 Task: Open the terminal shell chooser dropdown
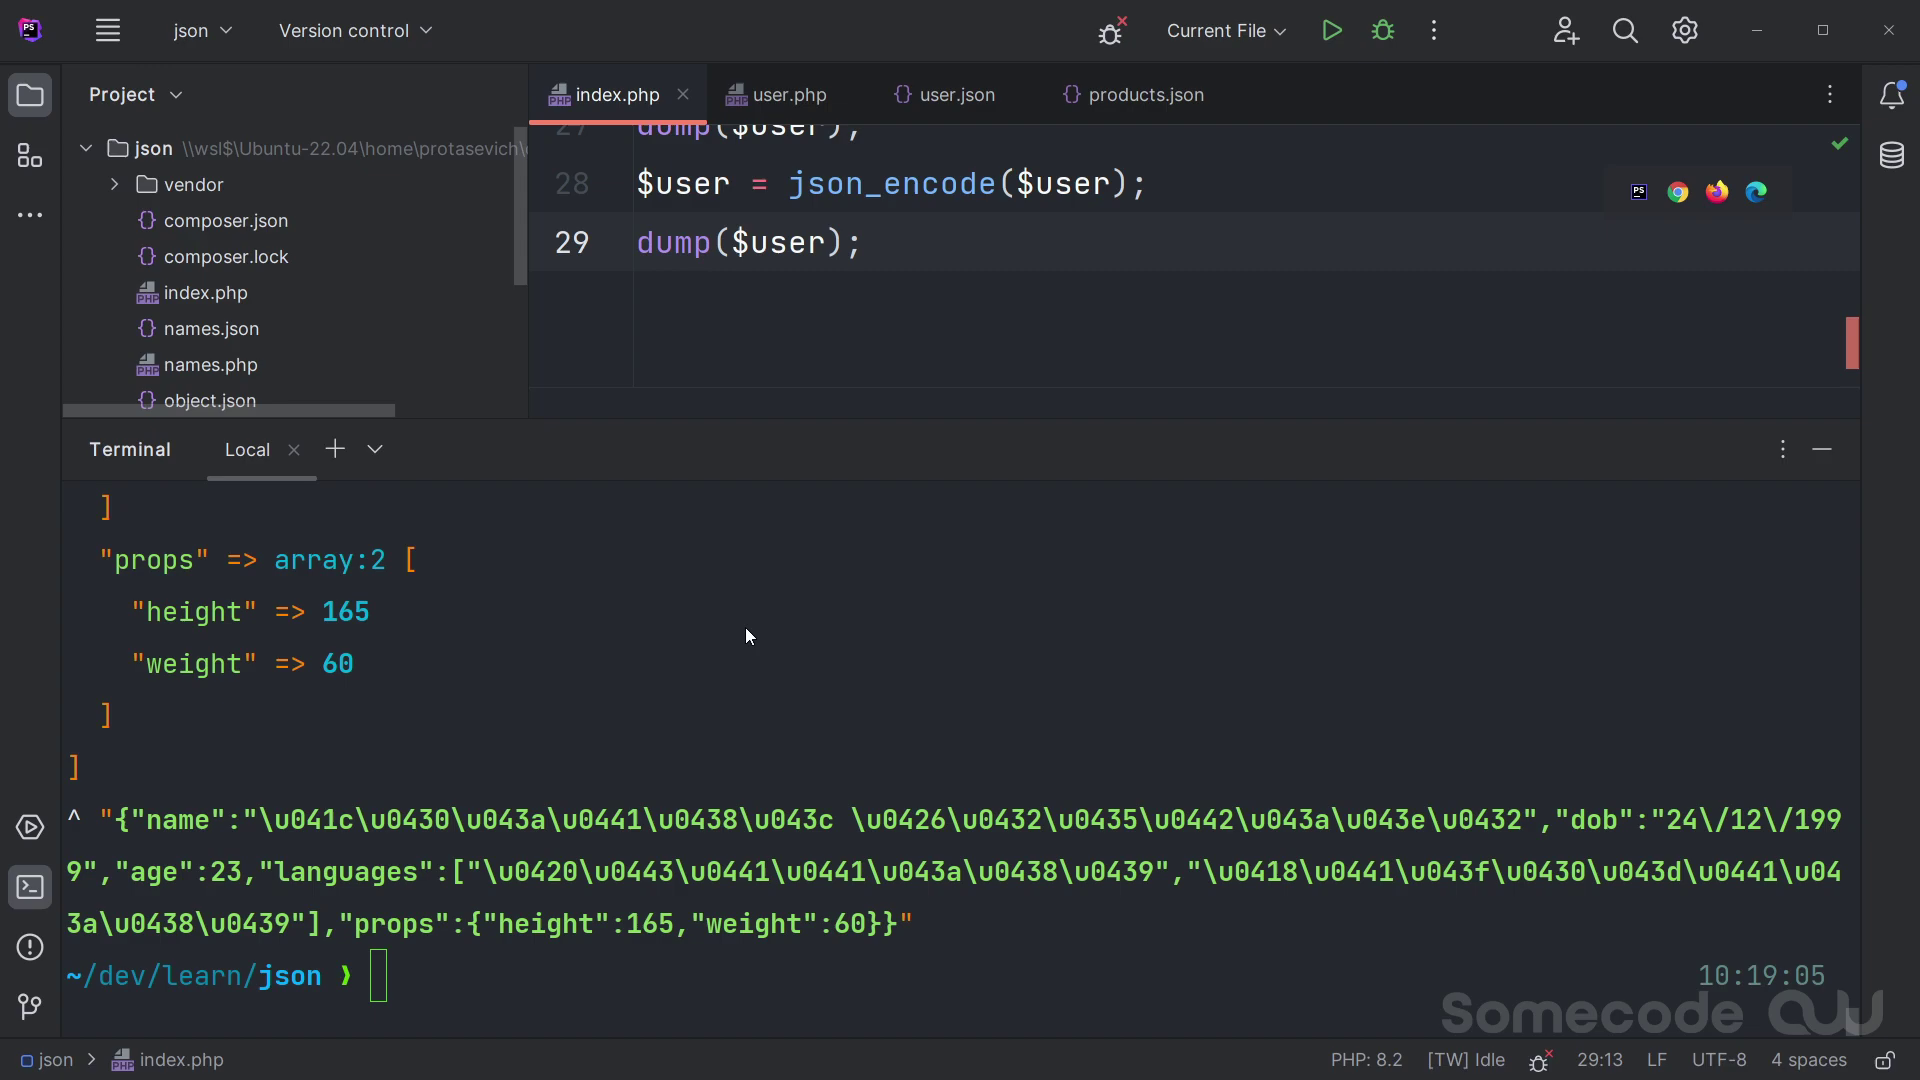point(375,449)
